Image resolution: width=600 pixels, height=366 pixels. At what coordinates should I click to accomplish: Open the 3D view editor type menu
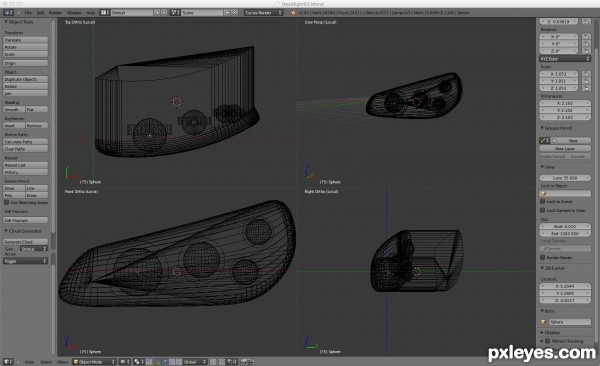click(x=8, y=362)
